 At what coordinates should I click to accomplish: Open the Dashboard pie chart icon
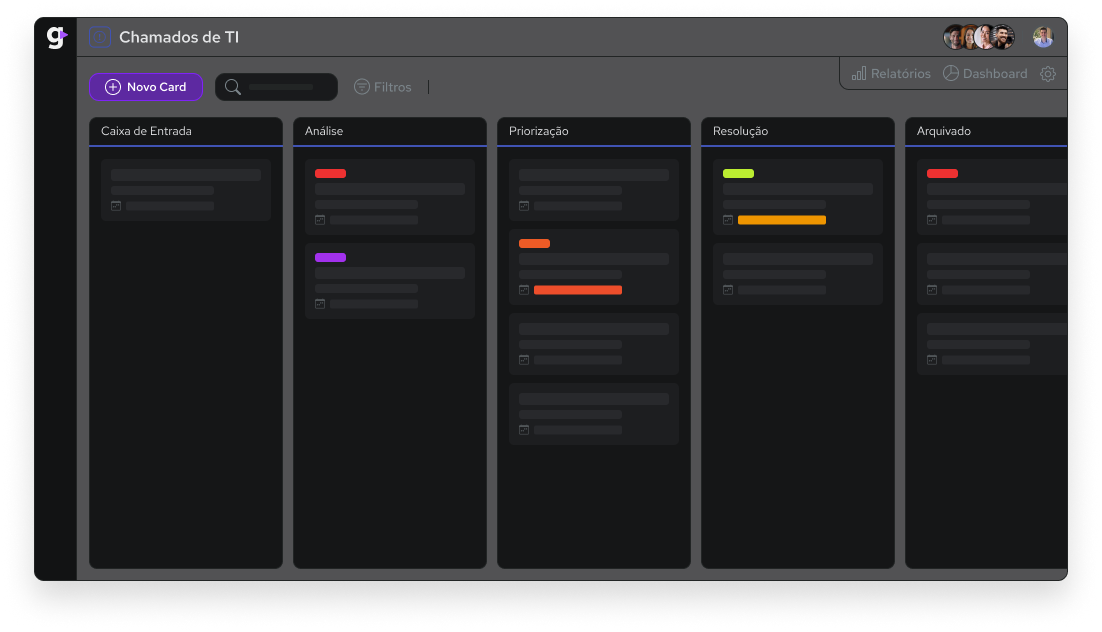click(951, 74)
